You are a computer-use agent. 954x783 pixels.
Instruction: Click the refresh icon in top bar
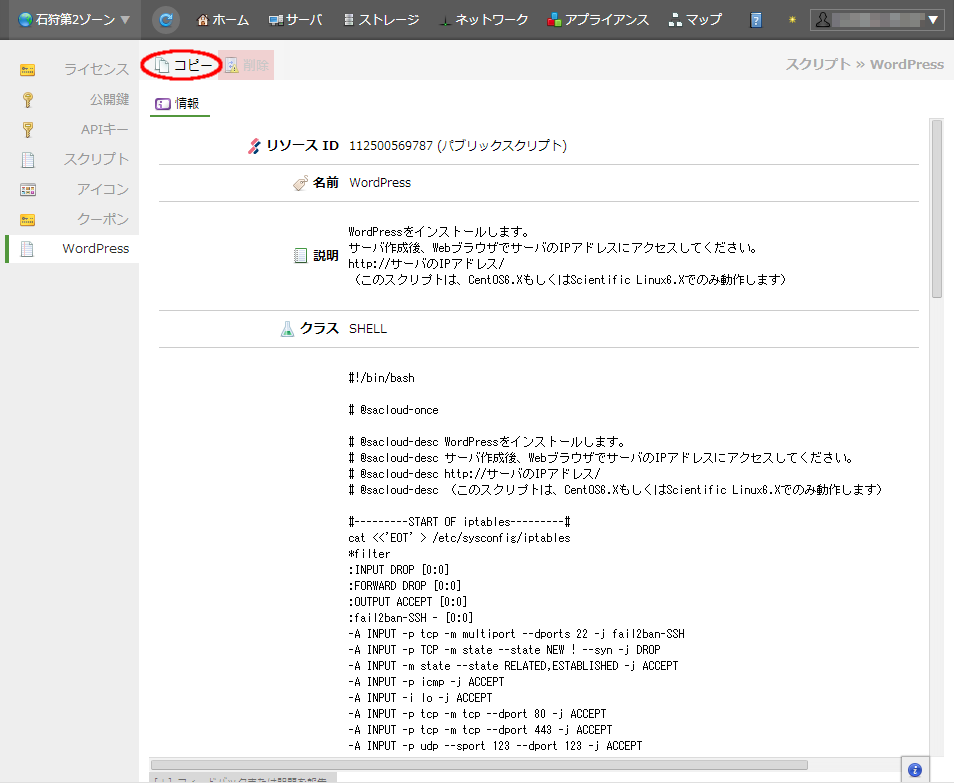click(x=166, y=19)
